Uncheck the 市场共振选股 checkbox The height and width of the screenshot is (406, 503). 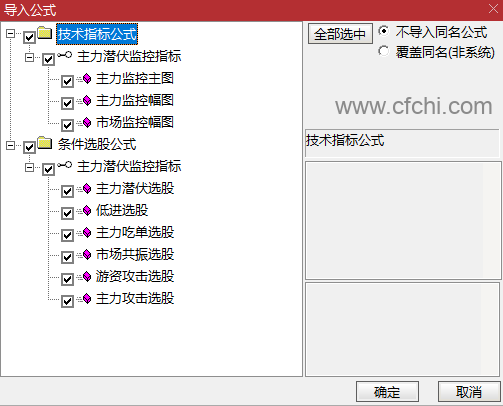[x=67, y=257]
